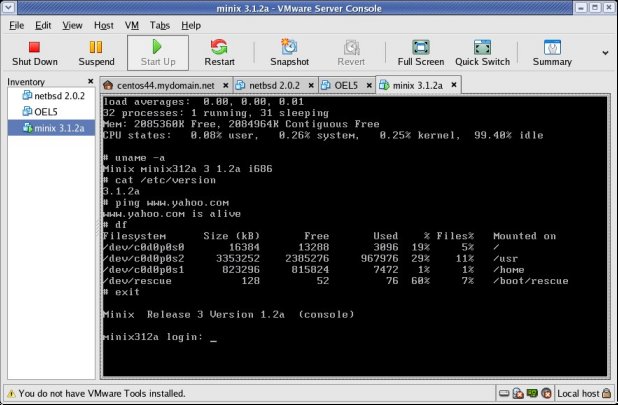The height and width of the screenshot is (405, 618).
Task: Click the Shut Down toolbar icon
Action: point(34,47)
